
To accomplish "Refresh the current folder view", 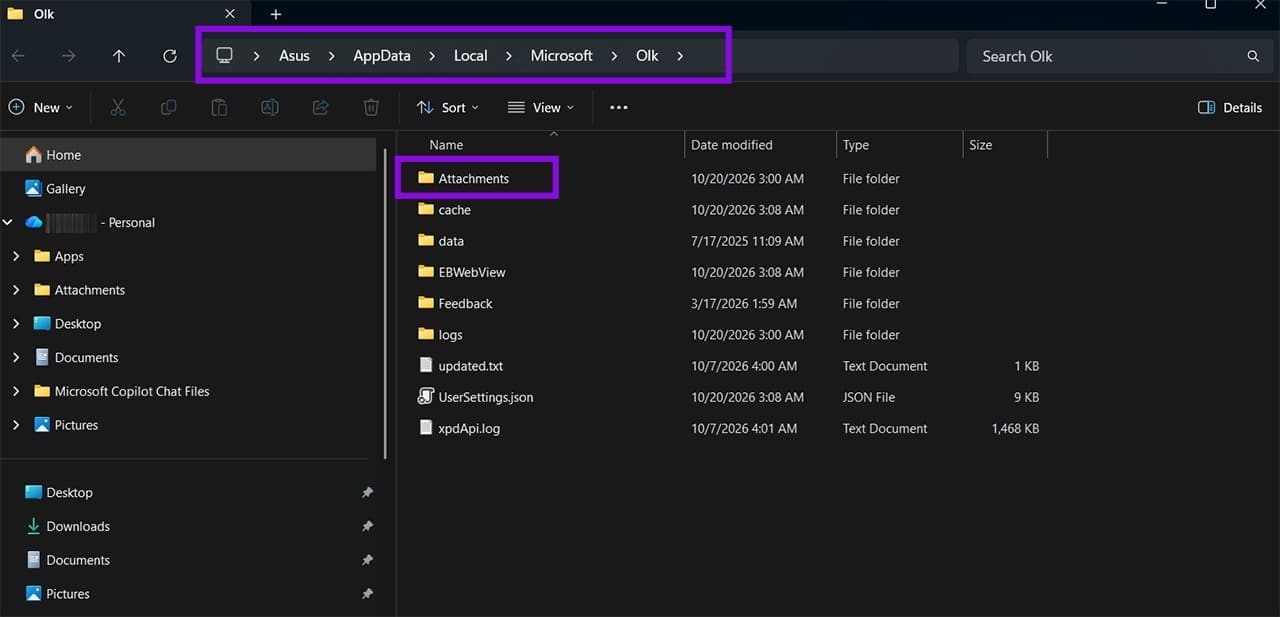I will [170, 56].
